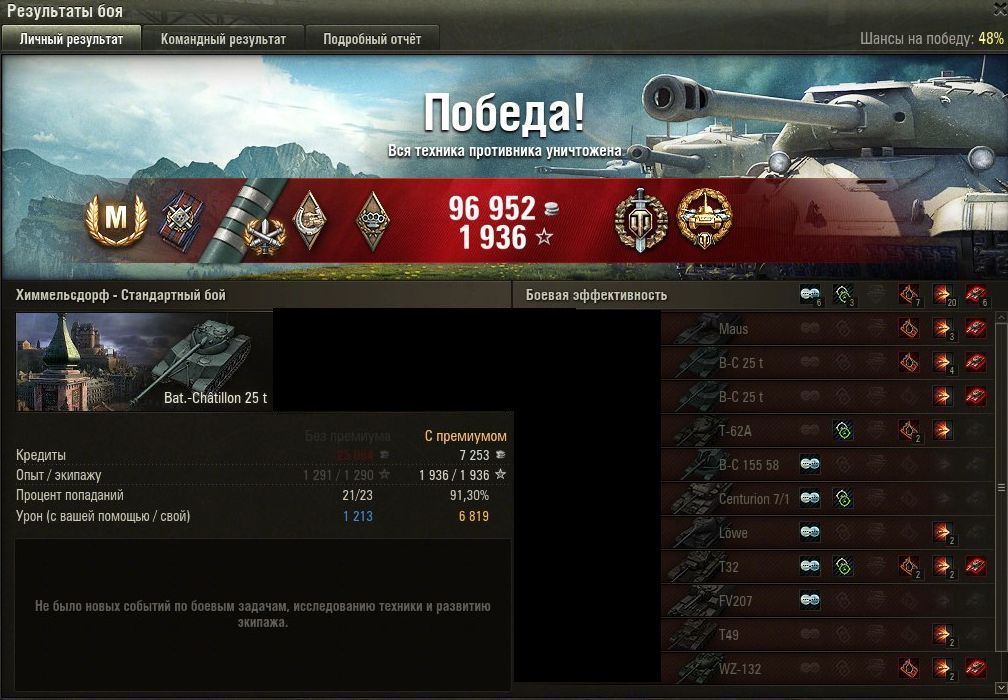Screen dimensions: 1008x700
Task: Select the Maus row in effectiveness list
Action: pos(827,328)
